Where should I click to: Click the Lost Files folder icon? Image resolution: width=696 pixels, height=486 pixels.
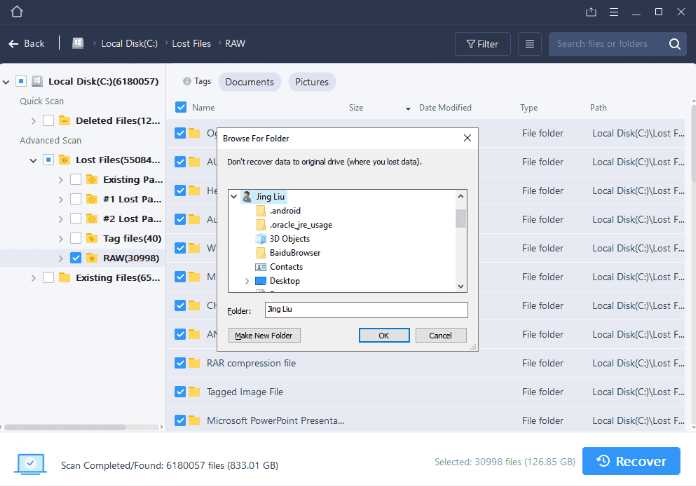[64, 159]
